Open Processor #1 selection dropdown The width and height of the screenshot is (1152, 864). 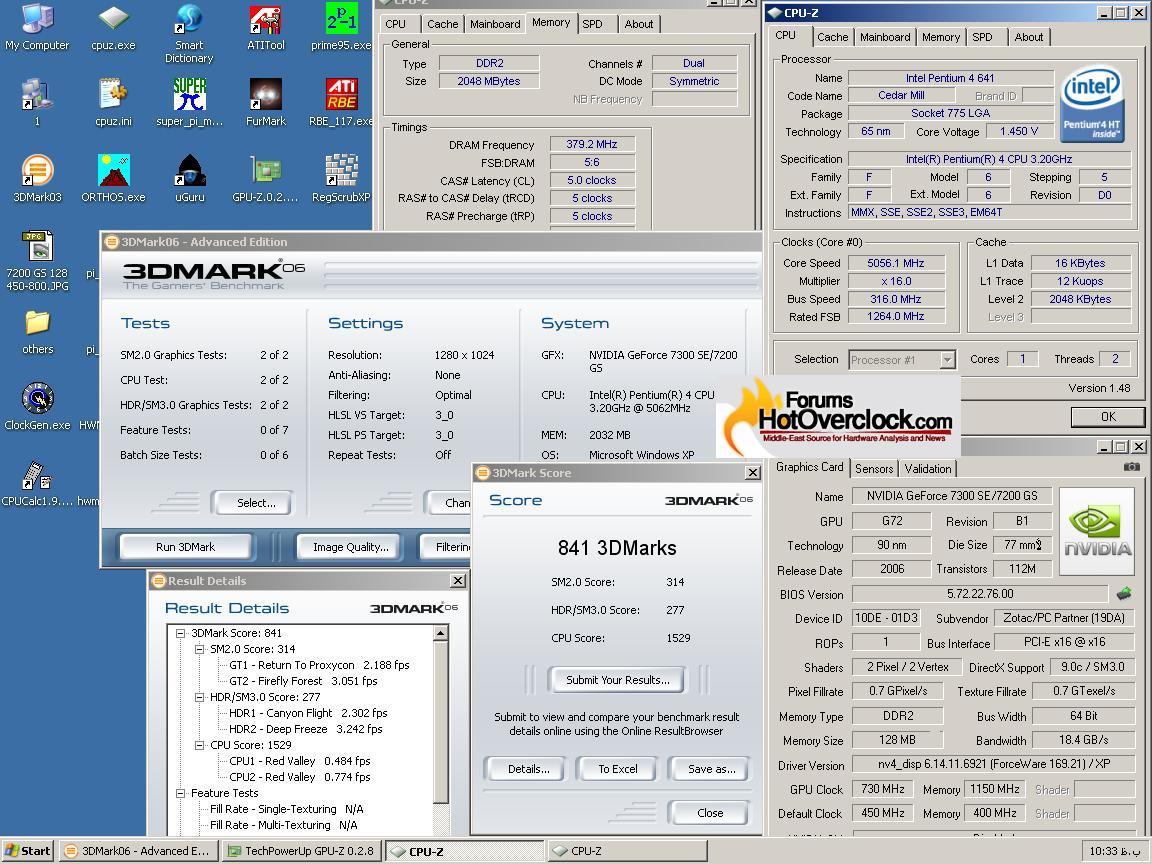coord(947,359)
